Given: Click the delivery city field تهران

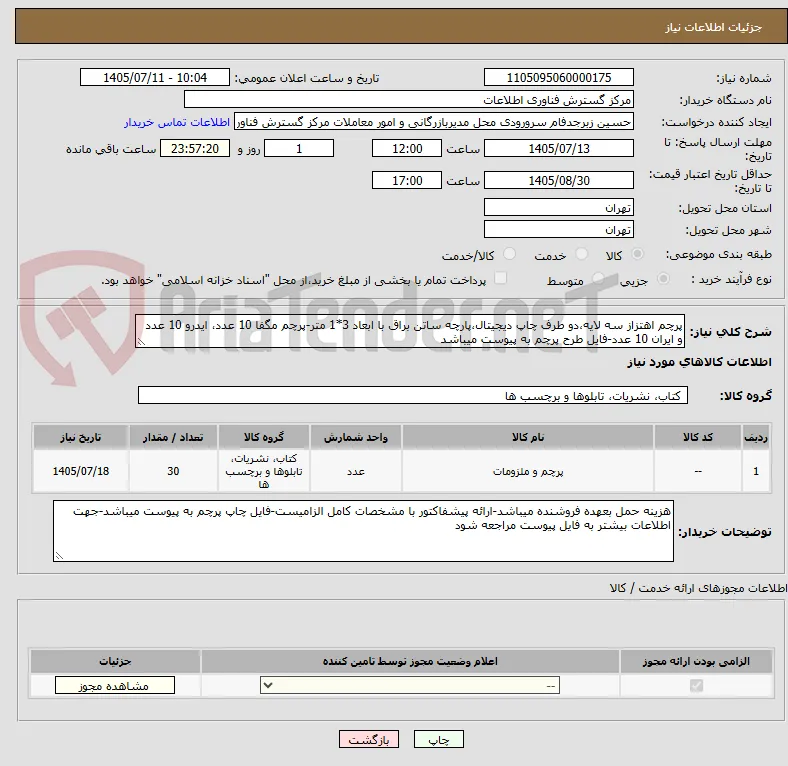Looking at the screenshot, I should coord(558,229).
